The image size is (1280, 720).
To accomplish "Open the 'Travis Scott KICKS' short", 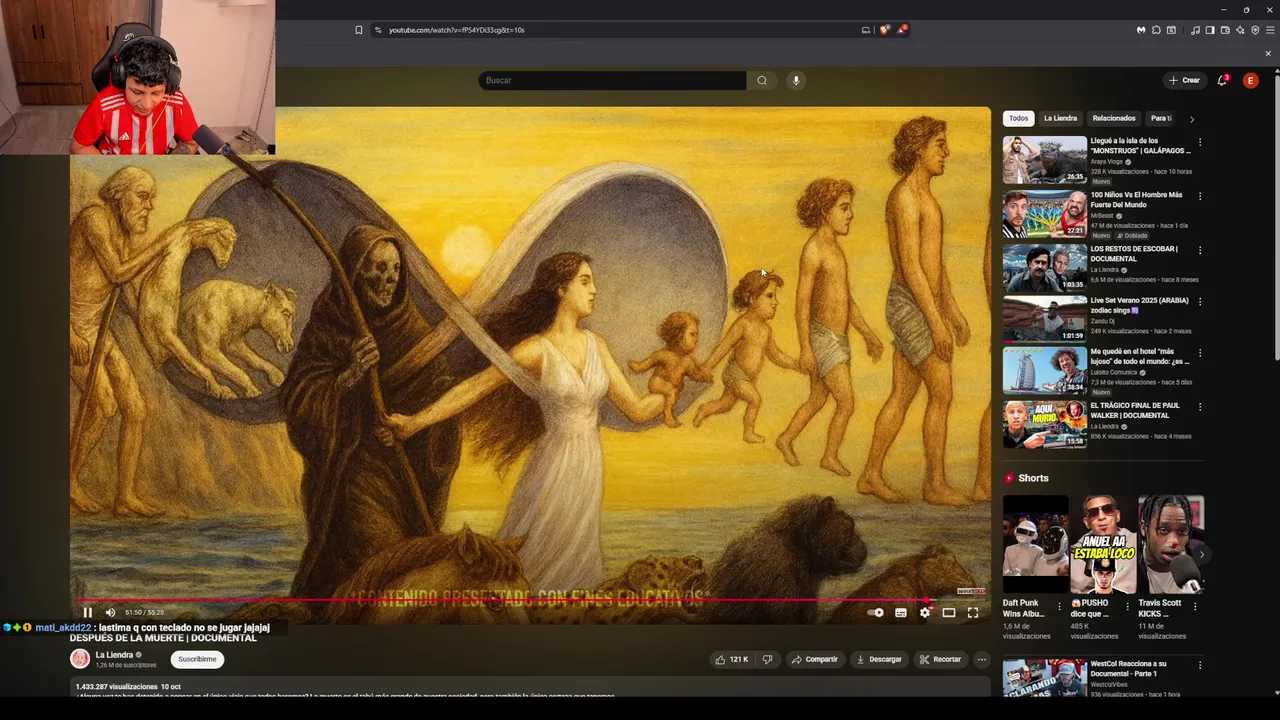I will point(1171,545).
